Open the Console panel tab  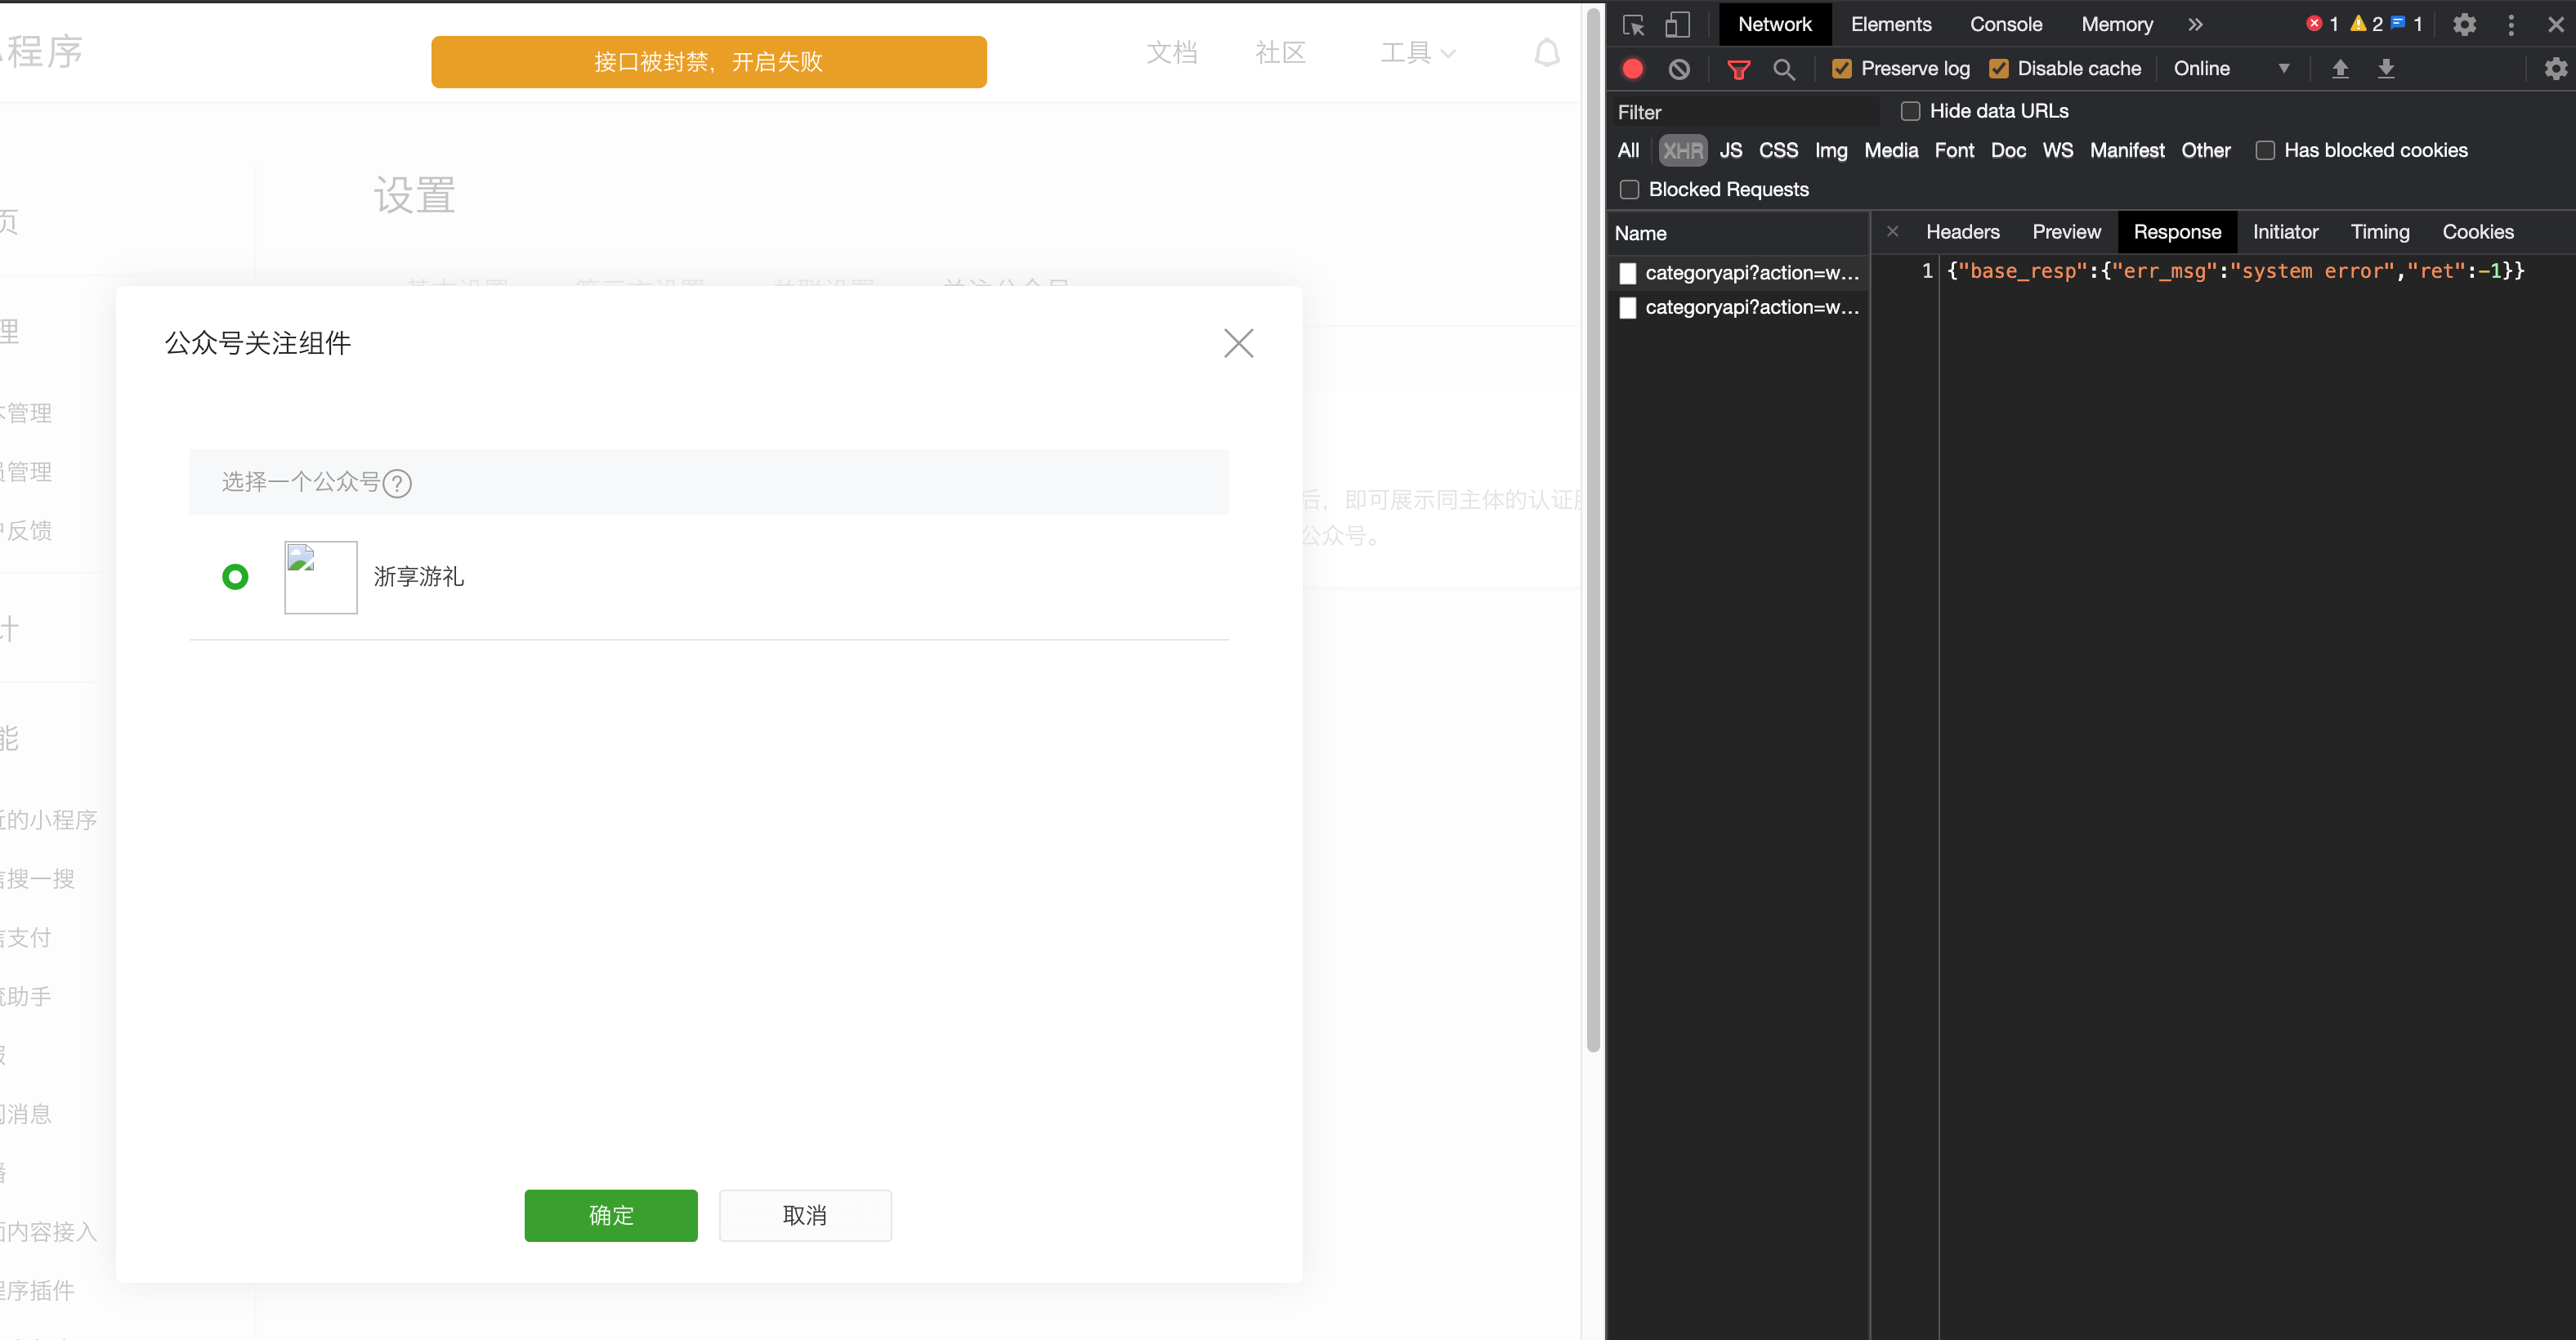click(2005, 25)
